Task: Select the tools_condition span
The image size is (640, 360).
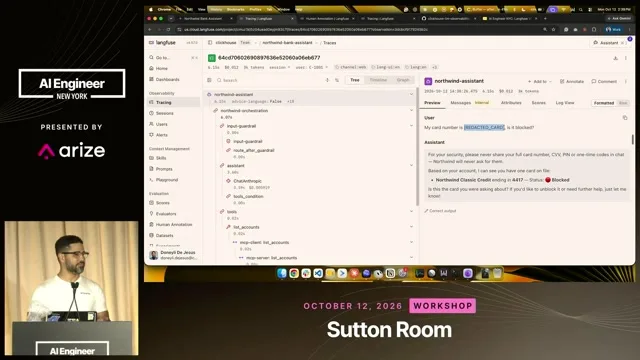Action: 248,196
